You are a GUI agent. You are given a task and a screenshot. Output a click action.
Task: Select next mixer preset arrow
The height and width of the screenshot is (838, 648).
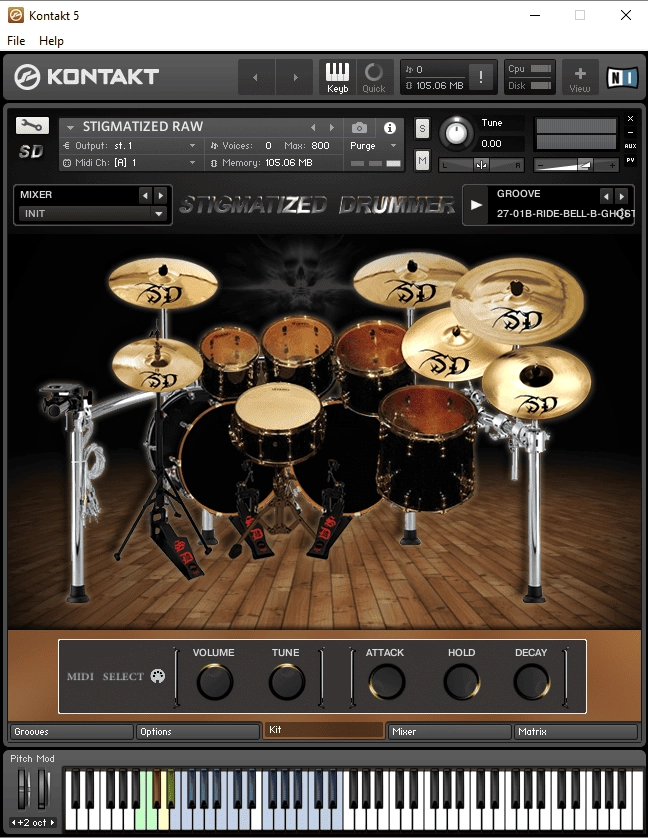click(160, 196)
